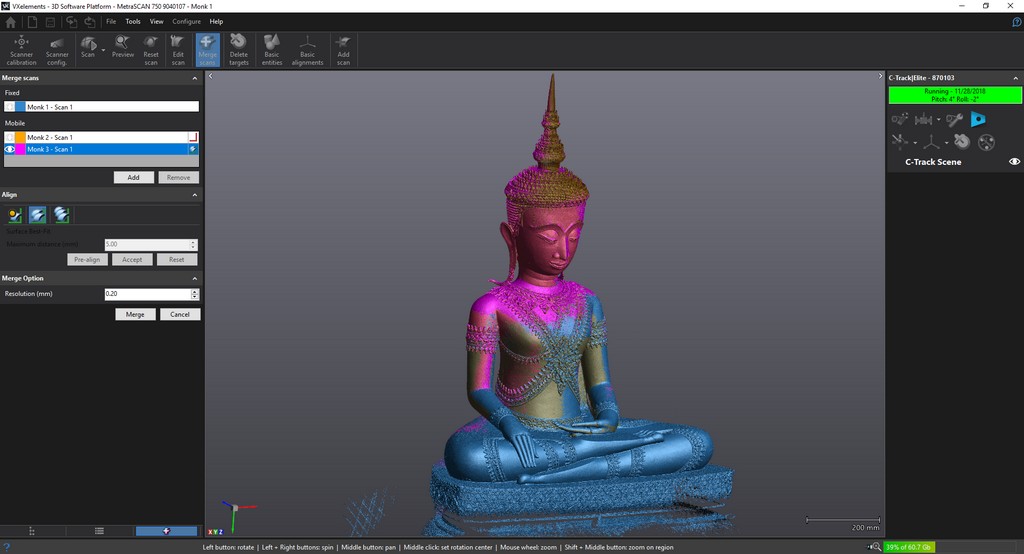The image size is (1024, 554).
Task: Click magenta color swatch of Monk 3
Action: click(20, 150)
